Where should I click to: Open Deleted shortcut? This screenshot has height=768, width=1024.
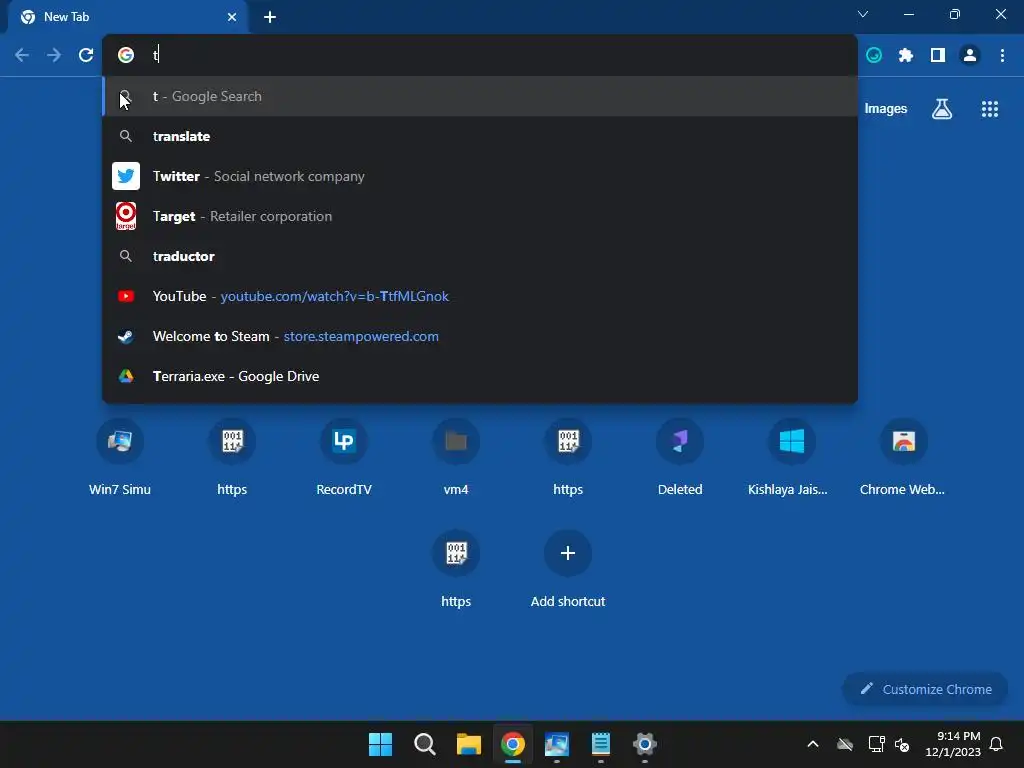[680, 457]
